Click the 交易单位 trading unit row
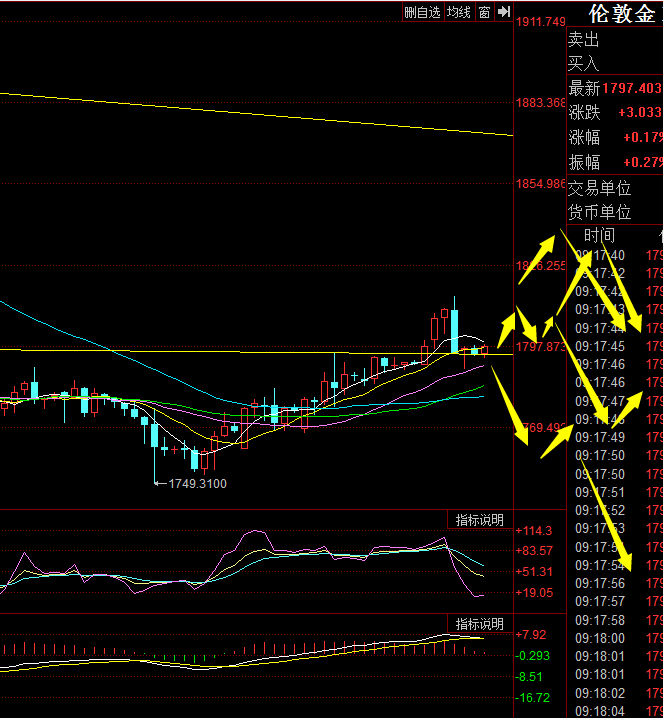Screen dimensions: 663x718 pyautogui.click(x=600, y=188)
